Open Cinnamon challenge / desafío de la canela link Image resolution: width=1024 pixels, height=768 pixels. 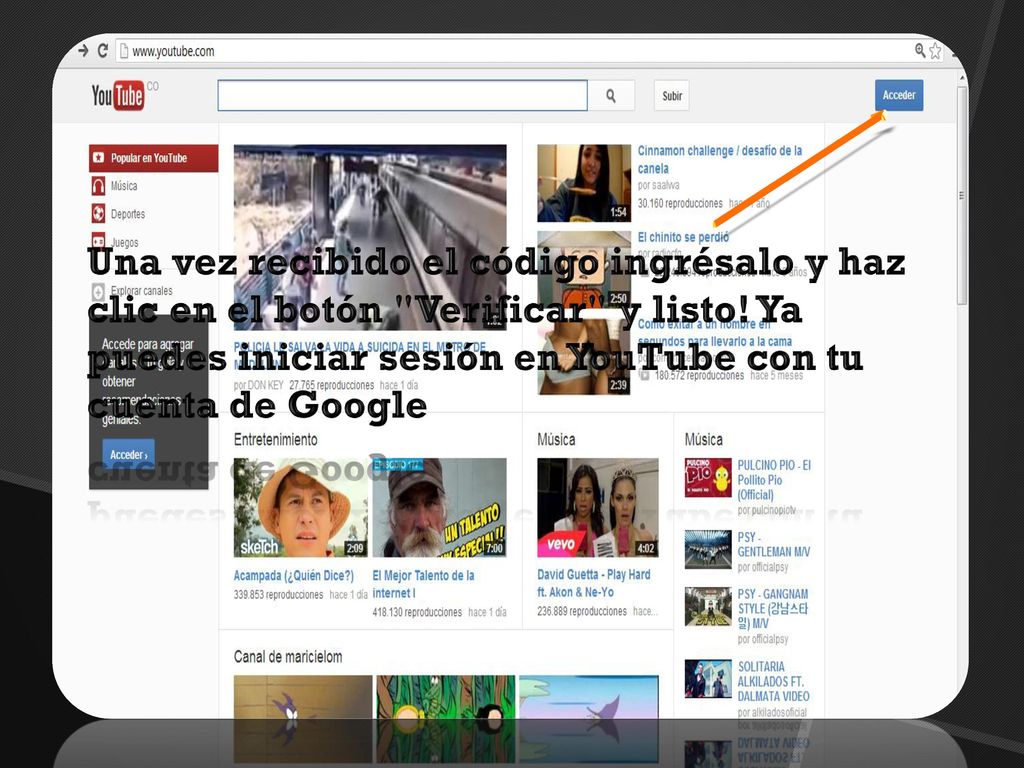click(x=720, y=159)
